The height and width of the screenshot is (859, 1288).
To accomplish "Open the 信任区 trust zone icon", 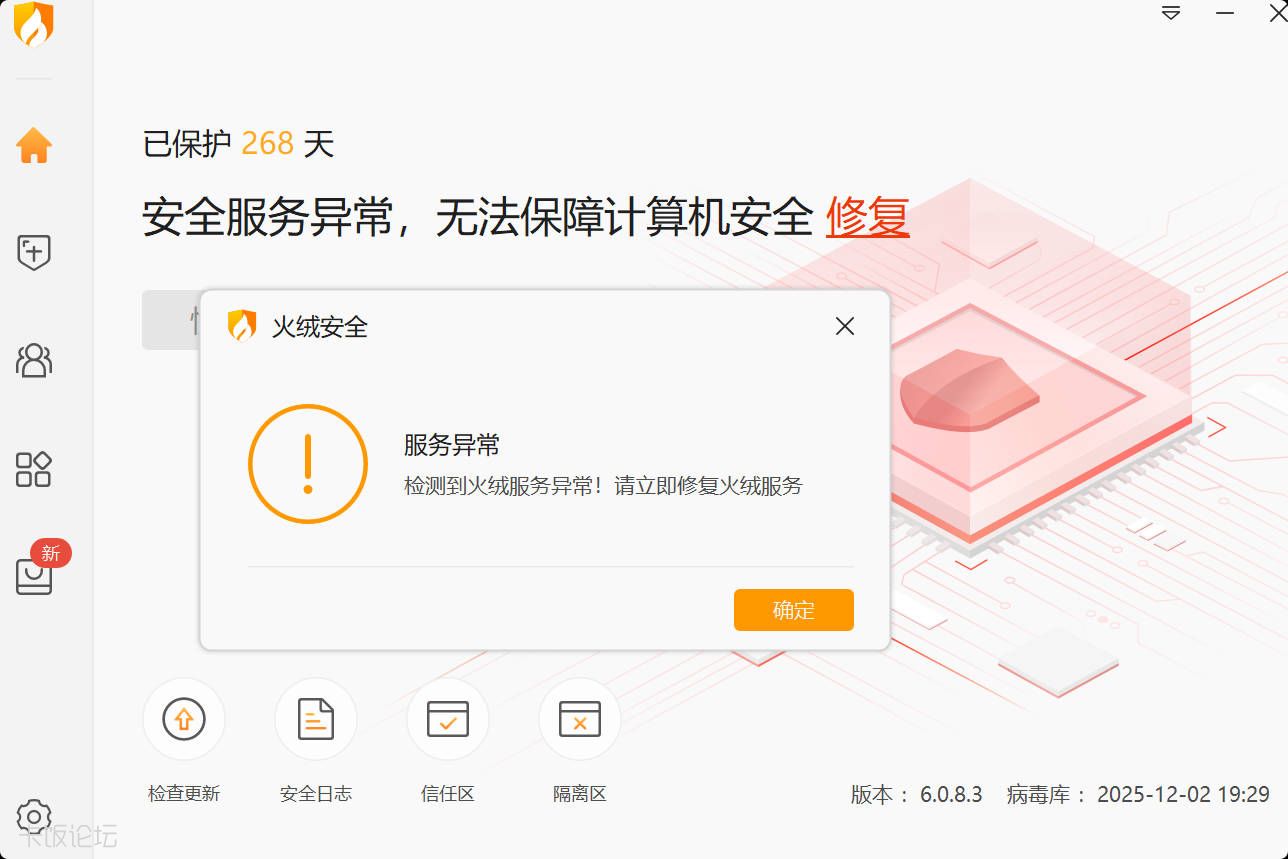I will click(448, 719).
